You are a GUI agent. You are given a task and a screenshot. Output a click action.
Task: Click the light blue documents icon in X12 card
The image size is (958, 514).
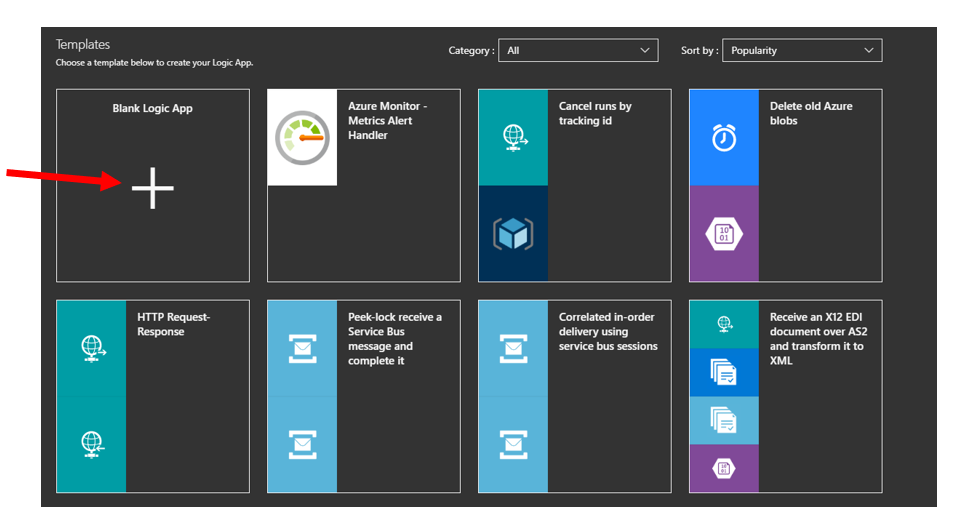click(x=724, y=420)
